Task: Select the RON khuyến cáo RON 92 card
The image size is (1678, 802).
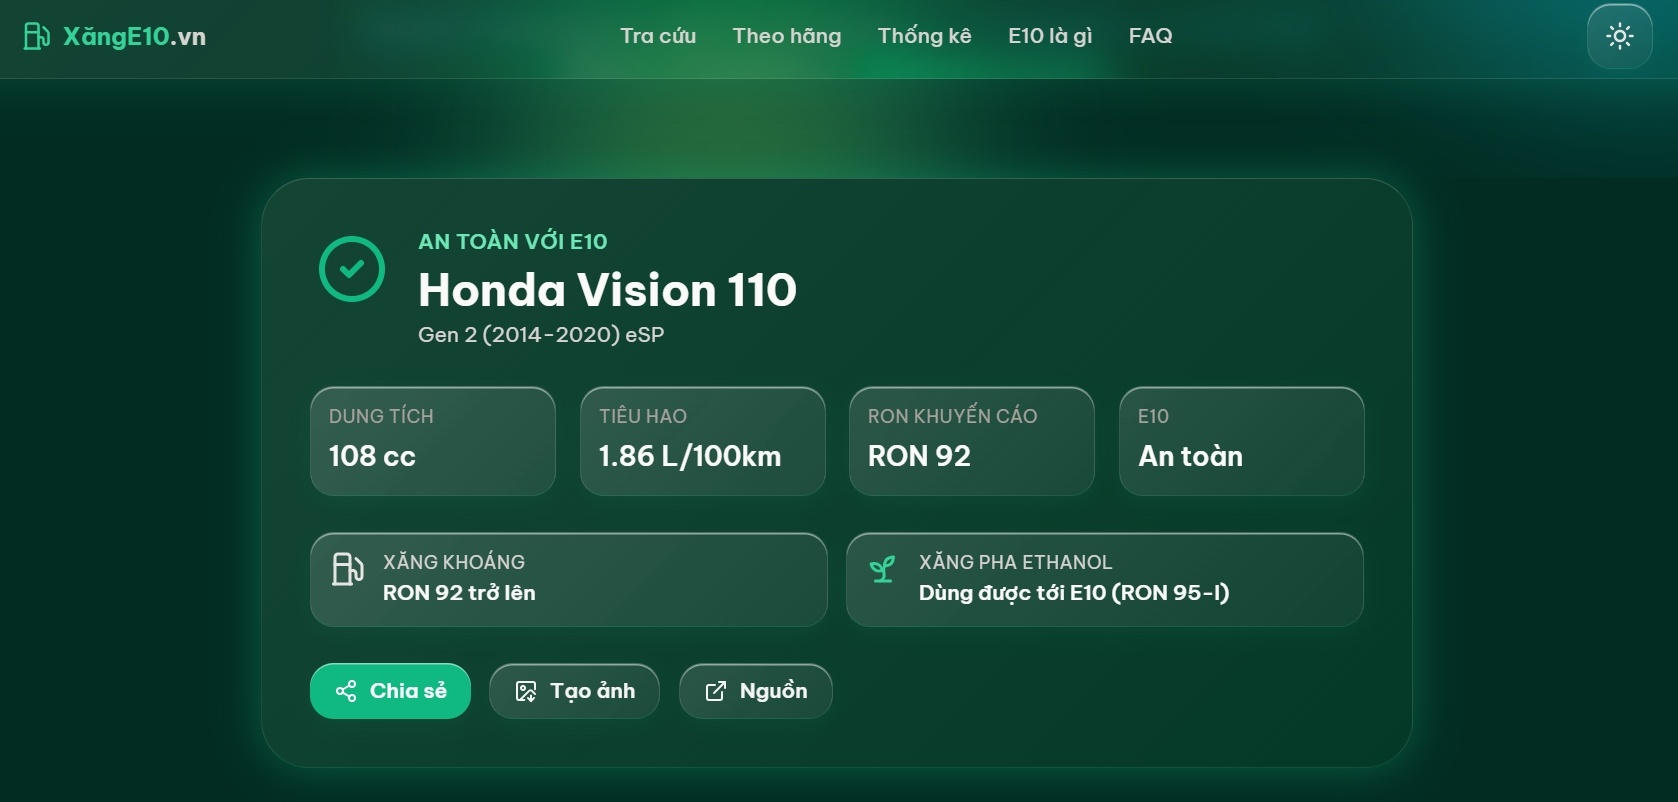Action: (972, 441)
